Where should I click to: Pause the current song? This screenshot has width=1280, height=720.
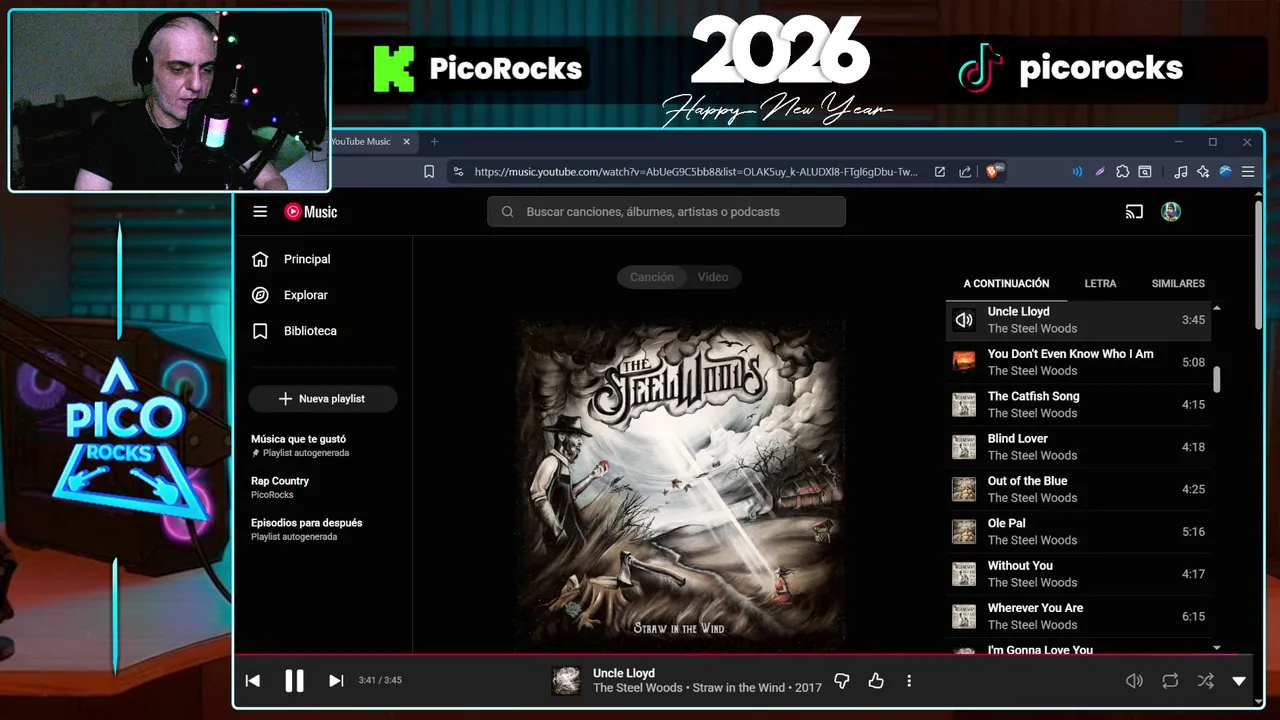point(294,681)
